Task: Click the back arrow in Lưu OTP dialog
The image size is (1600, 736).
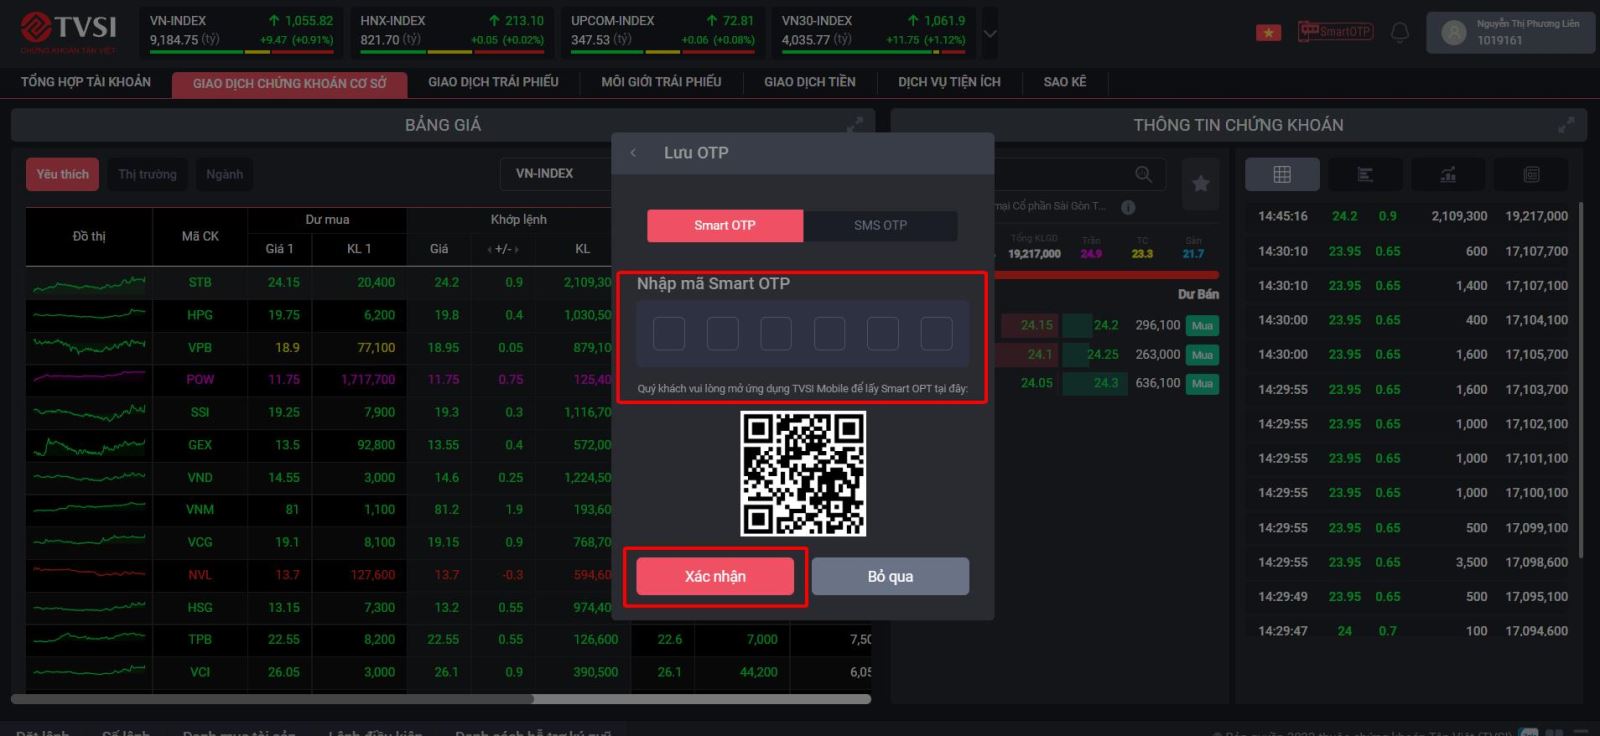Action: [x=633, y=153]
